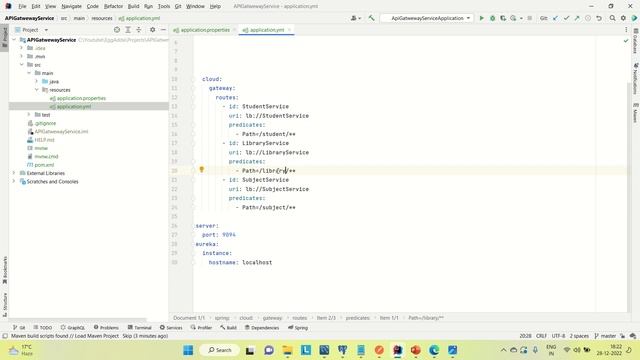Click the Git update project arrow icon

[556, 18]
